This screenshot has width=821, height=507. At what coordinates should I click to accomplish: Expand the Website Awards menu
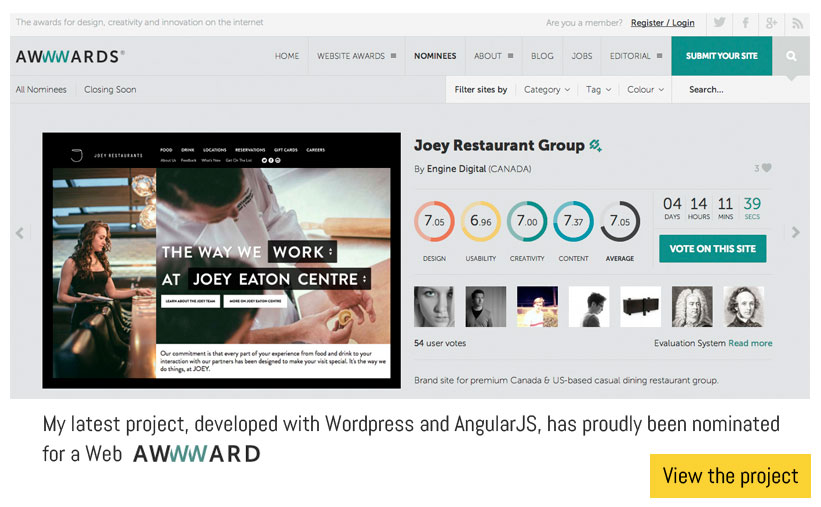click(x=356, y=56)
